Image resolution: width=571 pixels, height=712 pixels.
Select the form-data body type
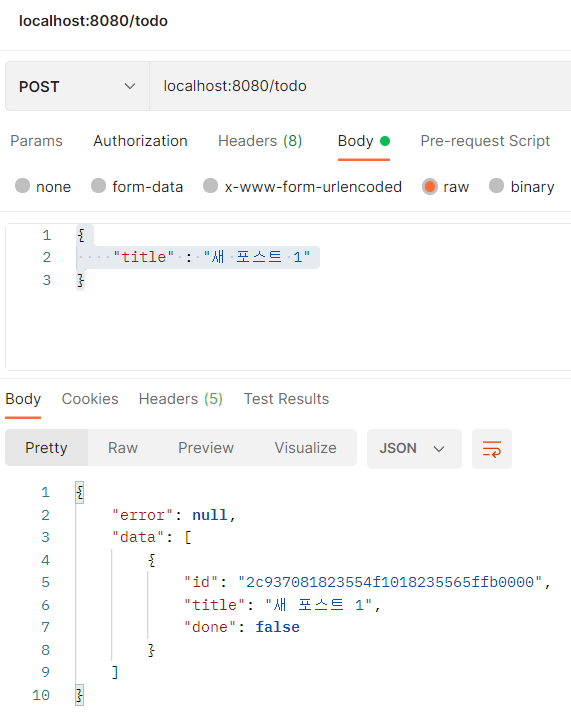137,187
